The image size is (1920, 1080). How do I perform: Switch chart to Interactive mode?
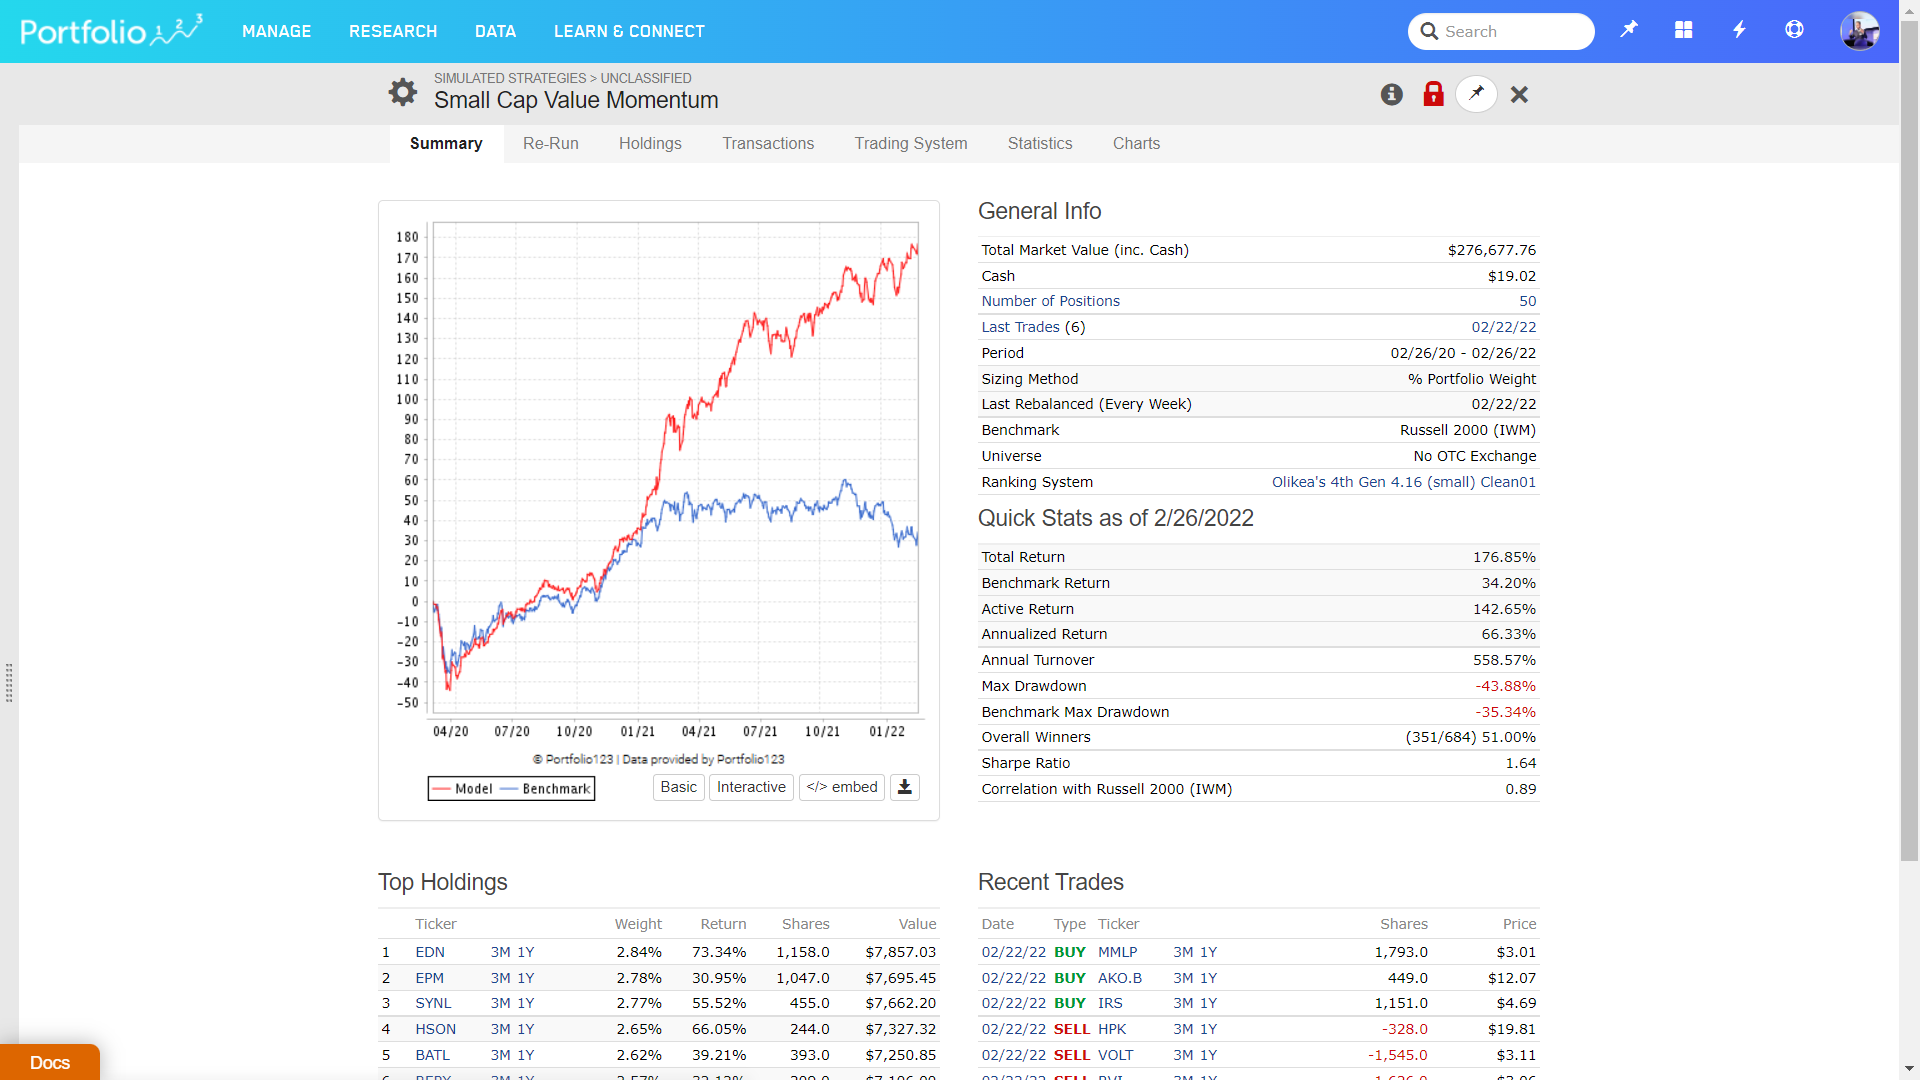pos(751,788)
